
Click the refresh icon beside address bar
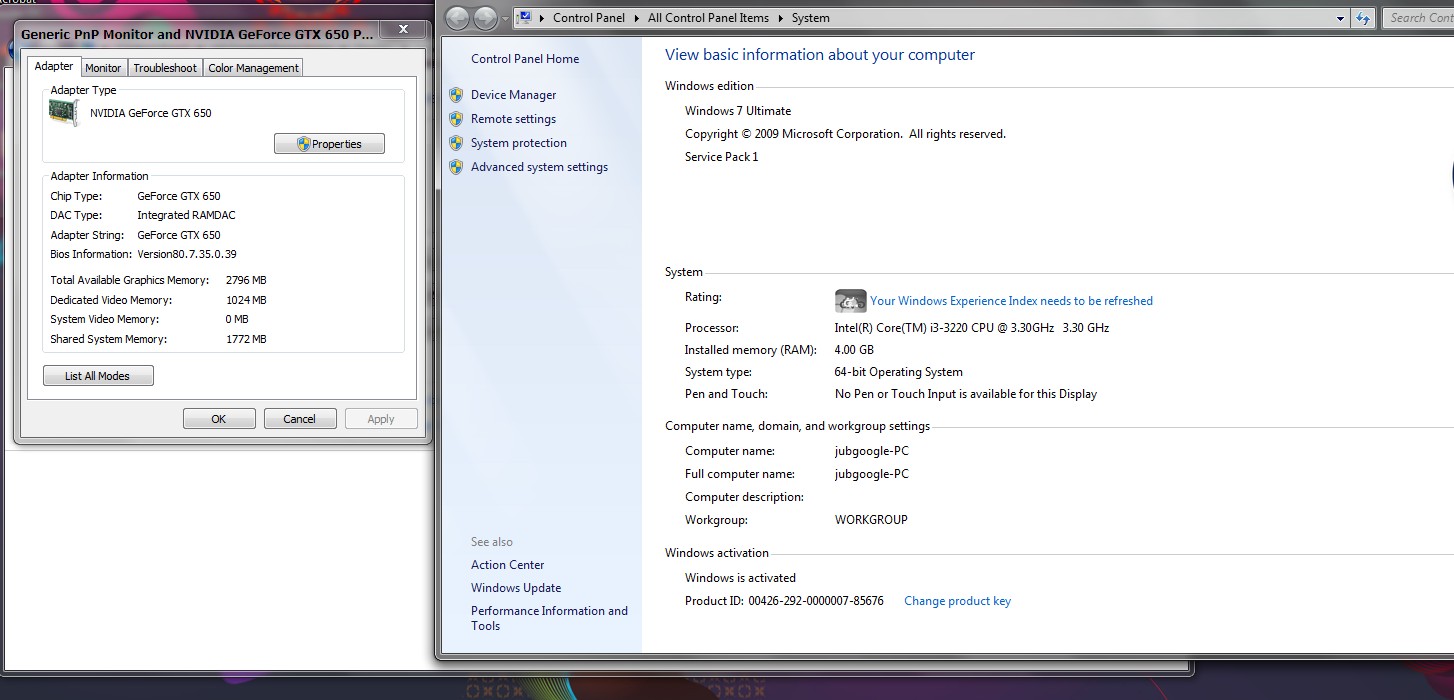(x=1363, y=18)
